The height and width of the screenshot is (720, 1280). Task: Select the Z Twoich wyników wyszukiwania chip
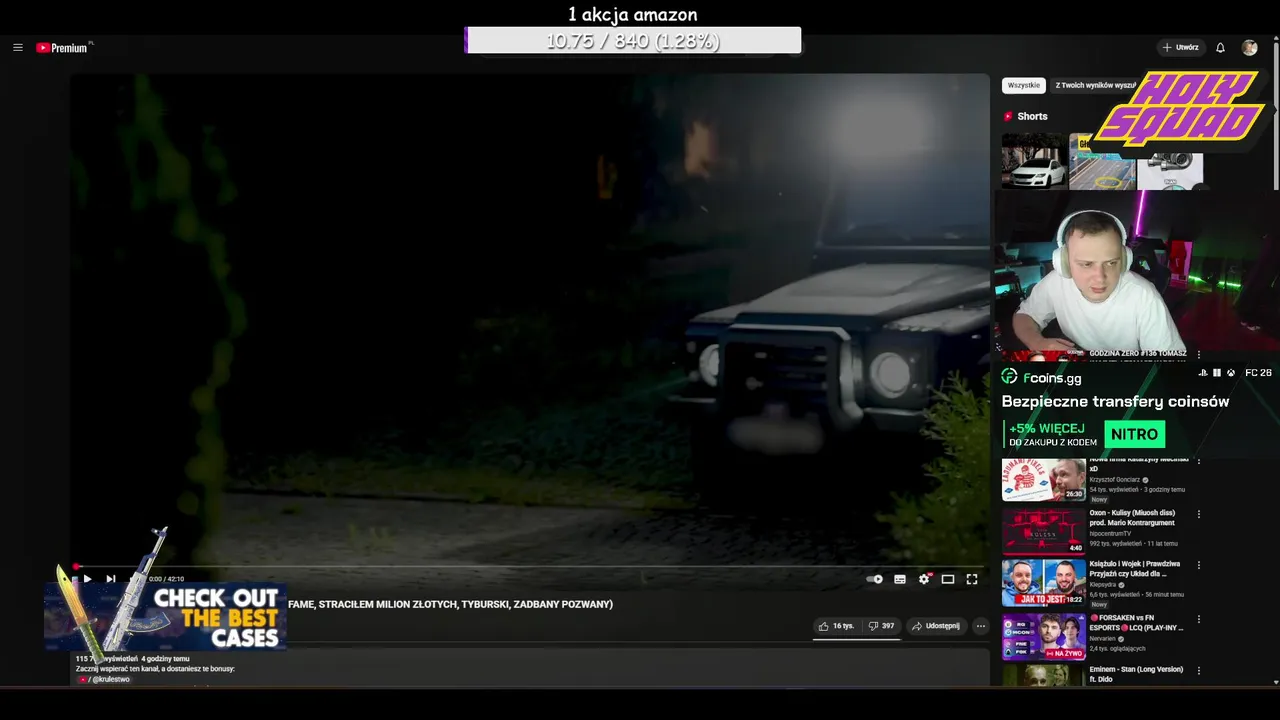[1096, 86]
